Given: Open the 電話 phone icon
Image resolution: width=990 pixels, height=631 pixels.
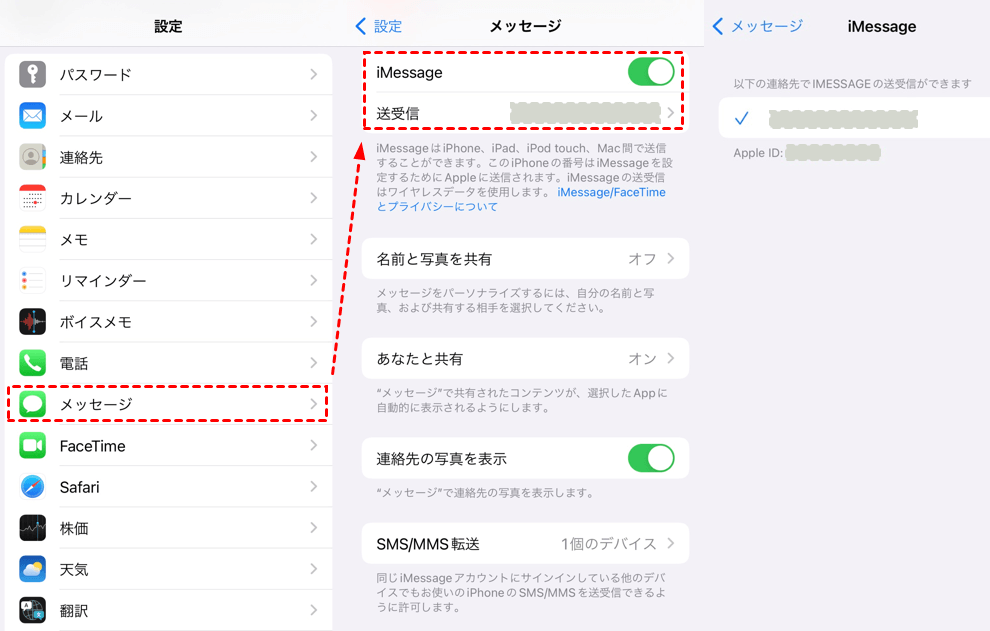Looking at the screenshot, I should click(33, 363).
